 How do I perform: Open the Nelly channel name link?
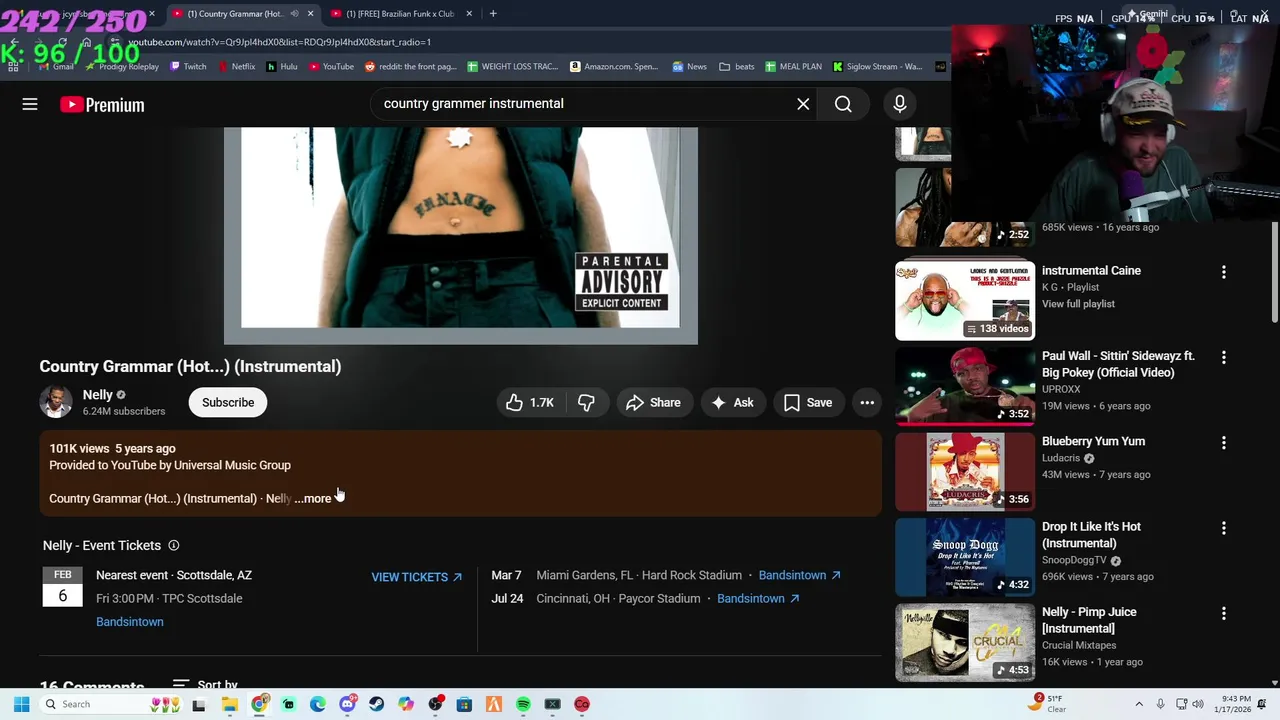point(98,395)
